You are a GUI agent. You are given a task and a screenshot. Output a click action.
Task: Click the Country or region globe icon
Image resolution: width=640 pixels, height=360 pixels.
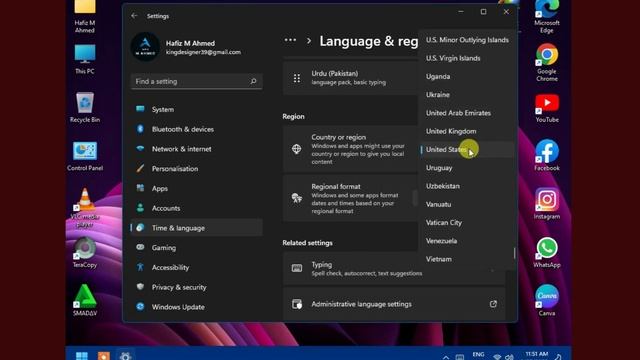297,149
